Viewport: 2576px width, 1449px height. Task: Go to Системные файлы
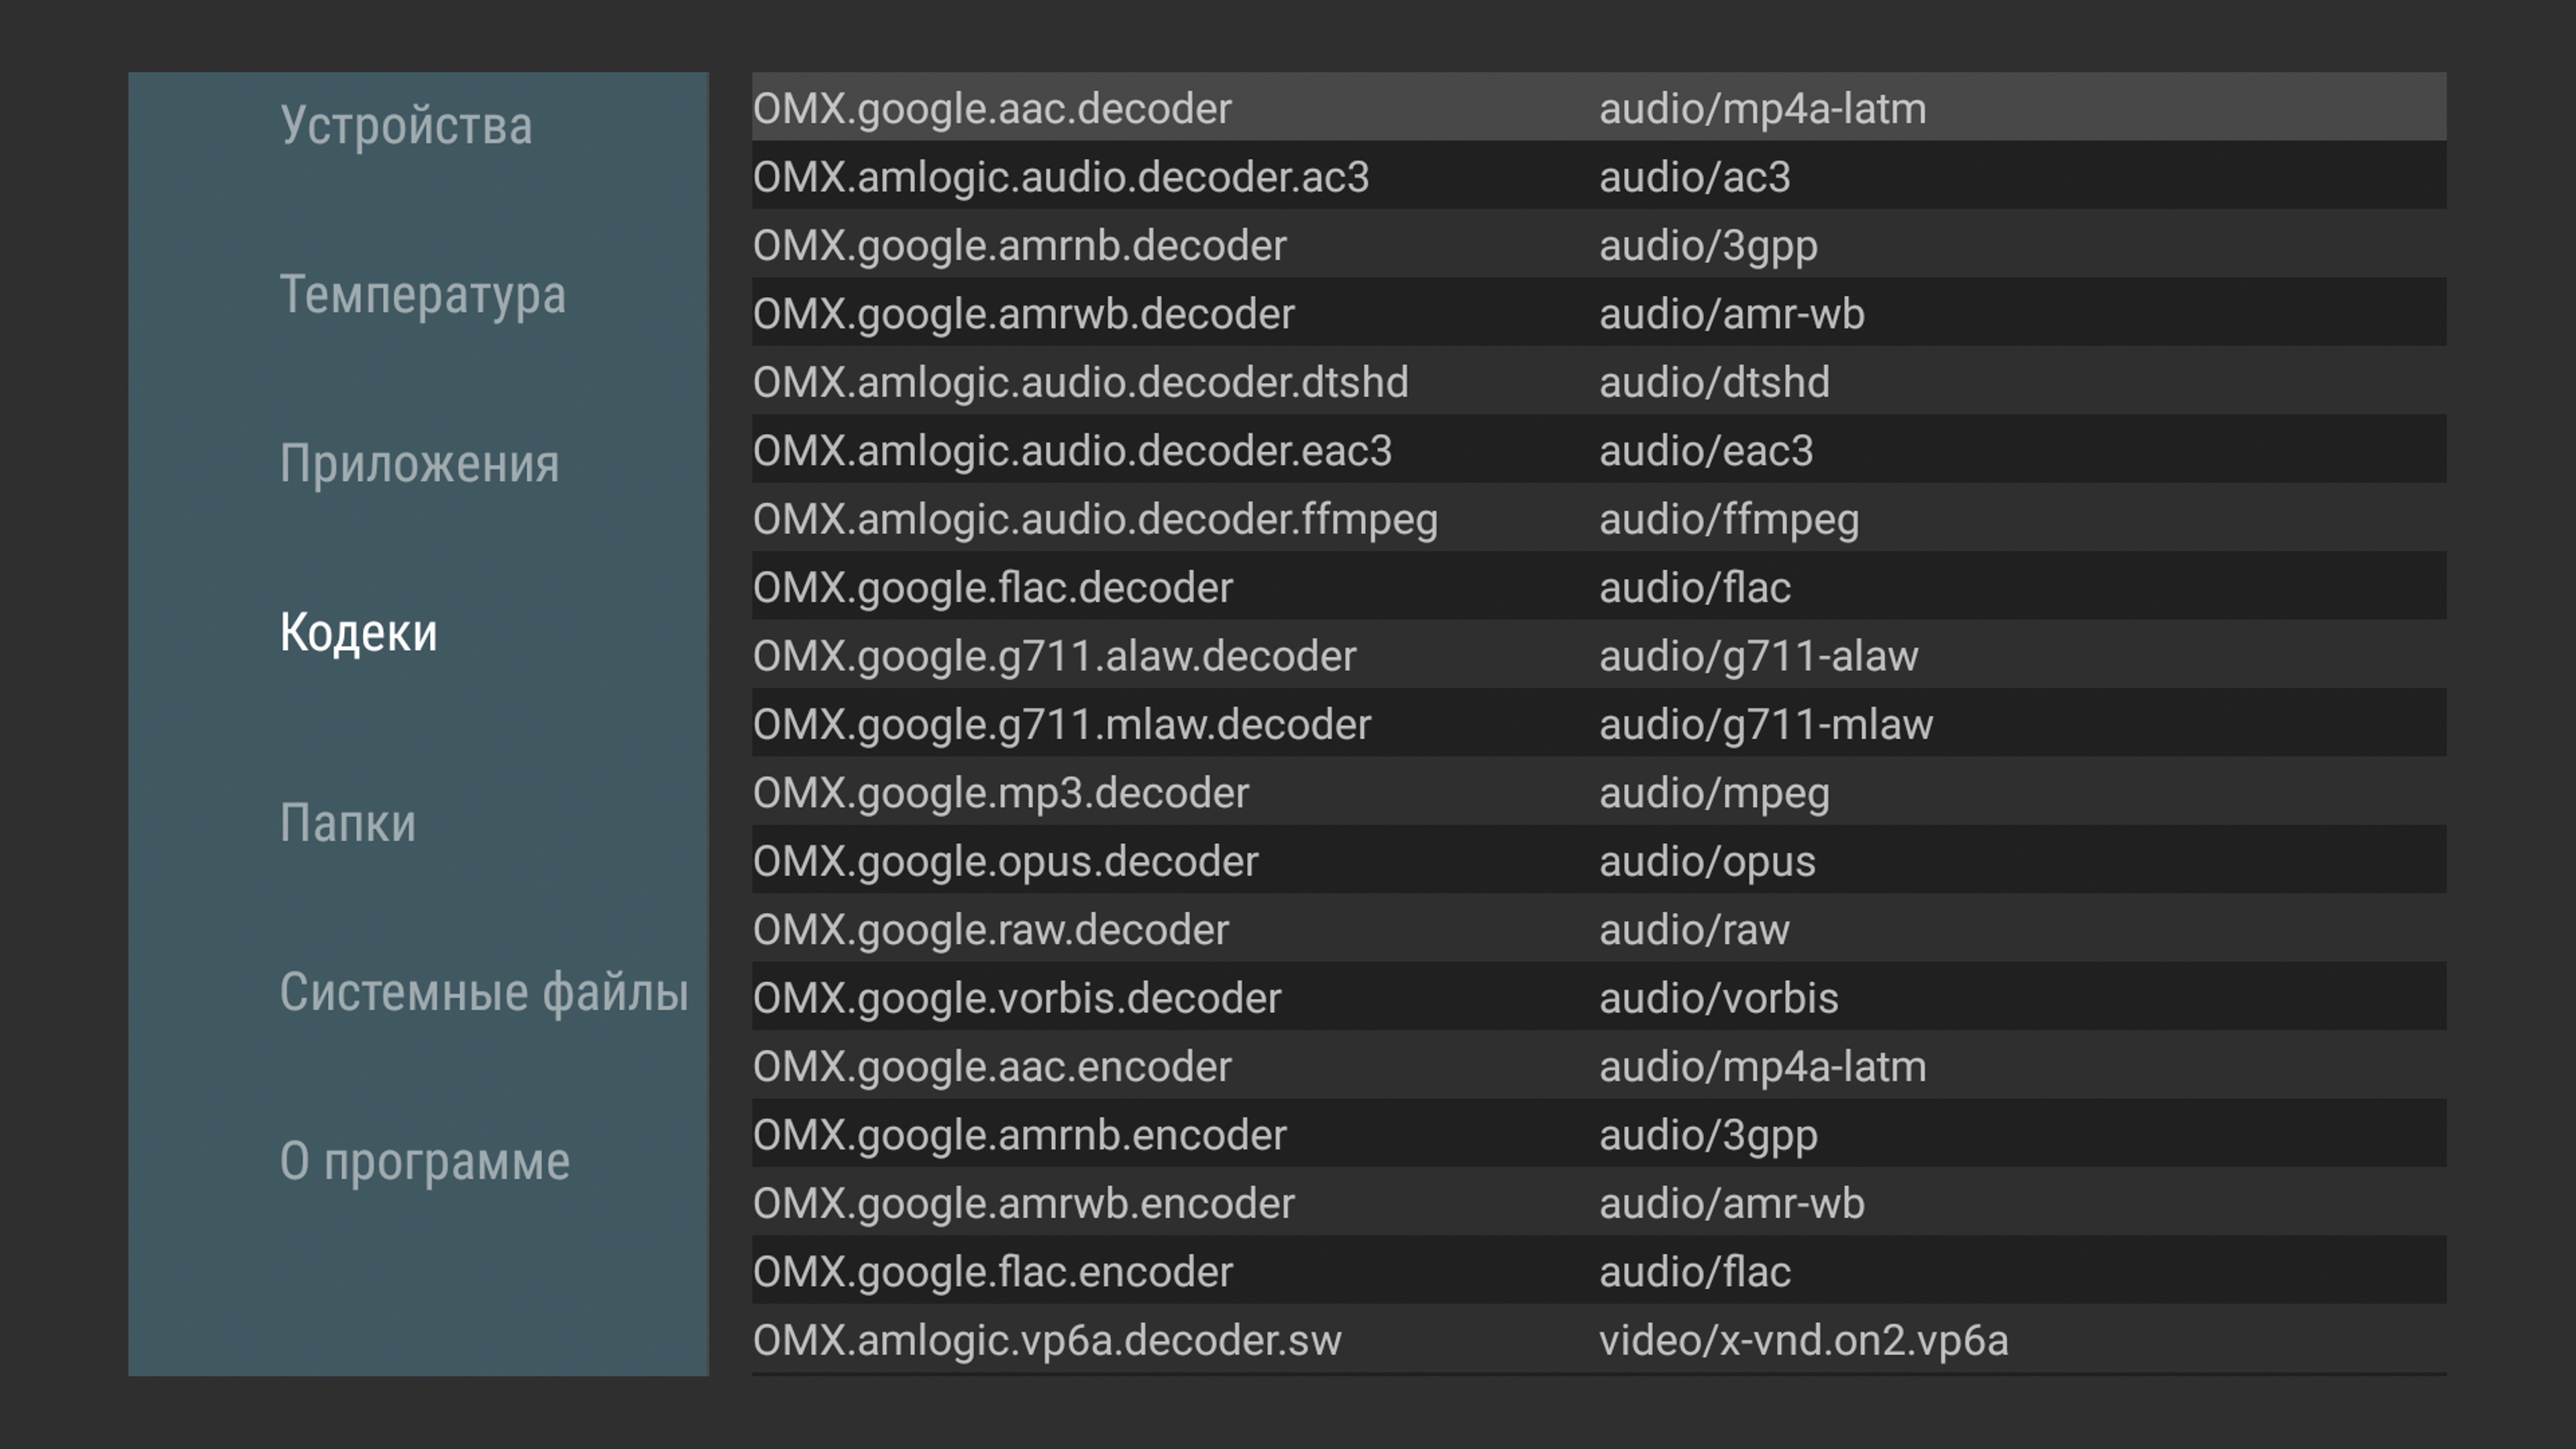pyautogui.click(x=484, y=992)
